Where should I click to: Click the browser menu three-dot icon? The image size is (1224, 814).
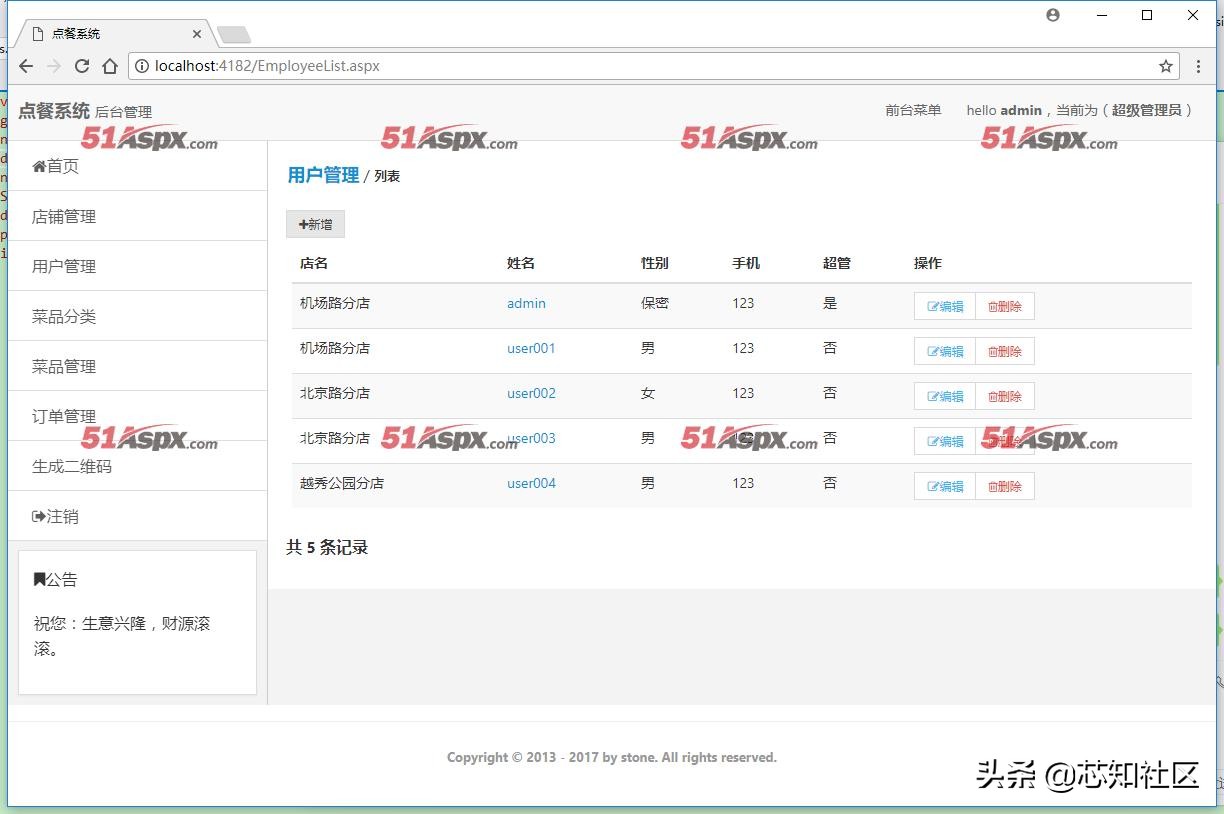tap(1198, 66)
